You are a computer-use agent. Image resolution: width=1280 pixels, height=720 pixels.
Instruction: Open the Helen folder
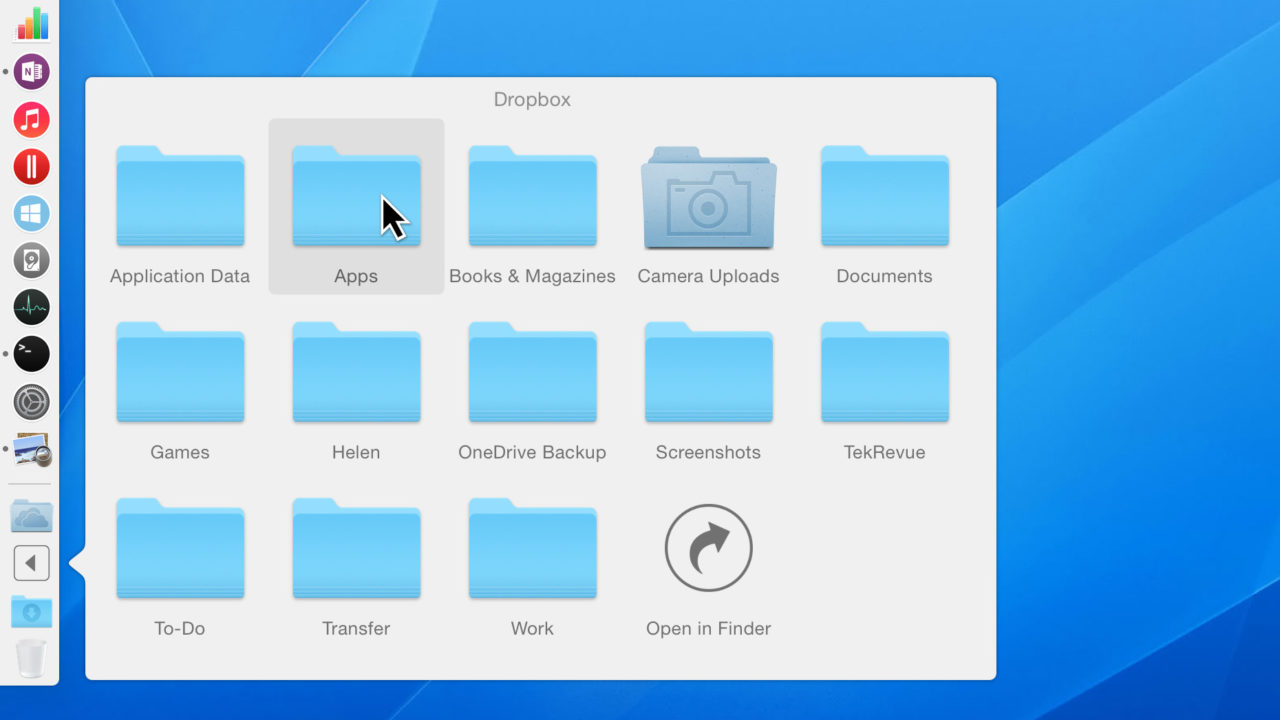click(356, 372)
